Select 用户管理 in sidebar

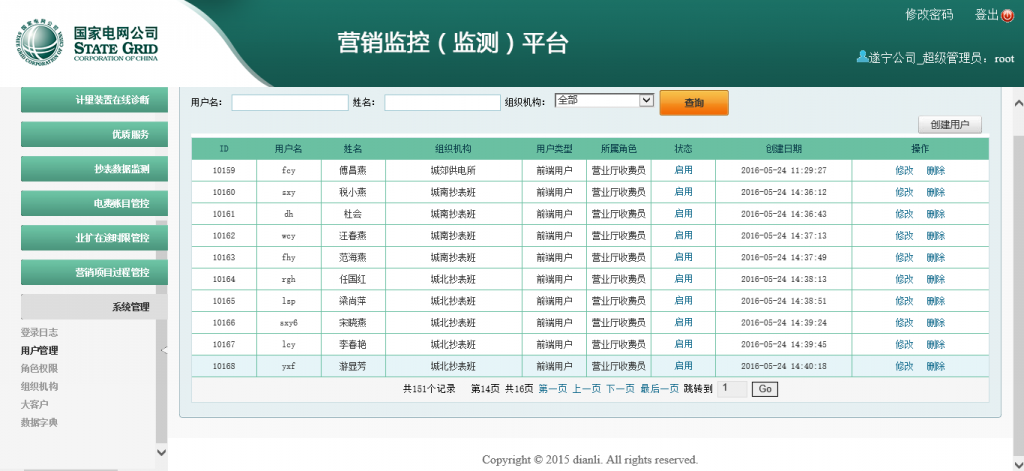pos(39,351)
